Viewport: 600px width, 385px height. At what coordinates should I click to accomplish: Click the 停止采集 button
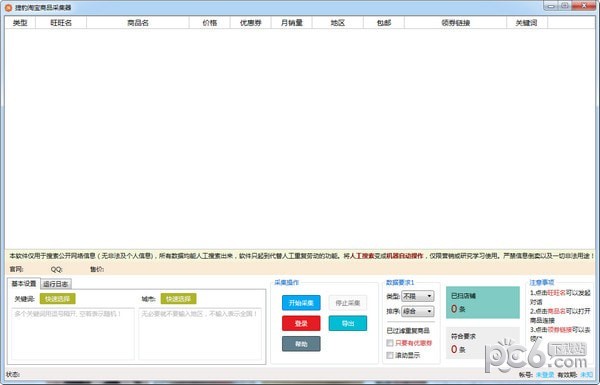347,303
